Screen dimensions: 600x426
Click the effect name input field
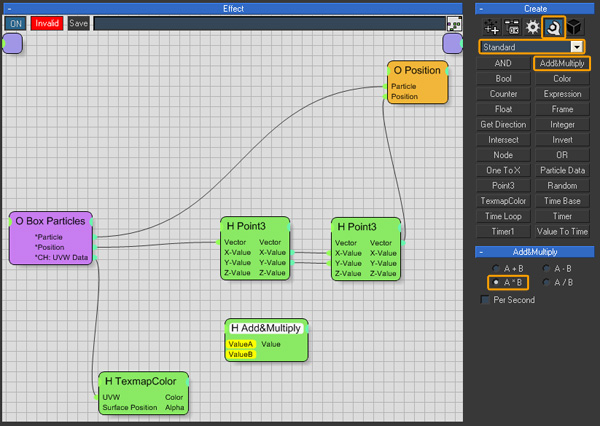tap(269, 23)
